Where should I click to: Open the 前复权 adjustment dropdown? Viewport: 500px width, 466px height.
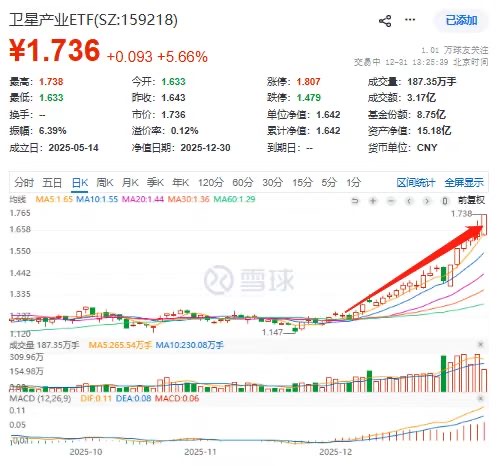point(472,200)
